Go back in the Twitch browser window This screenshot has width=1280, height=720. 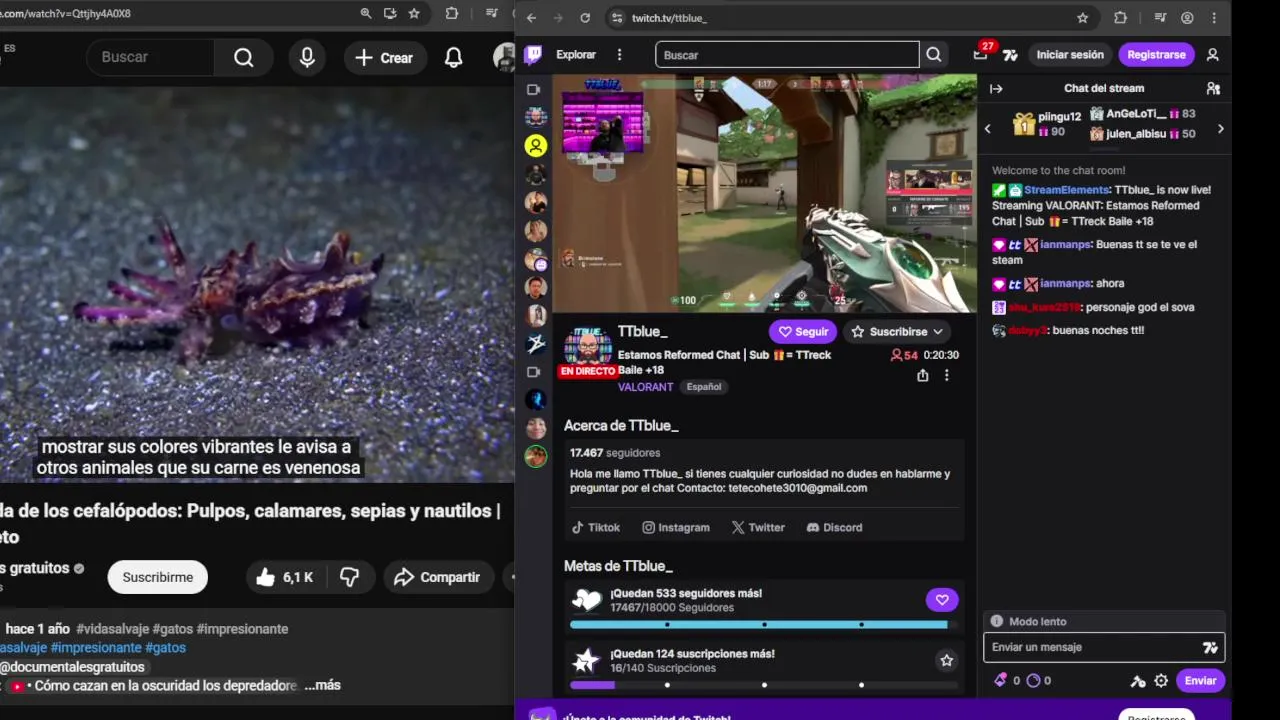pos(531,17)
